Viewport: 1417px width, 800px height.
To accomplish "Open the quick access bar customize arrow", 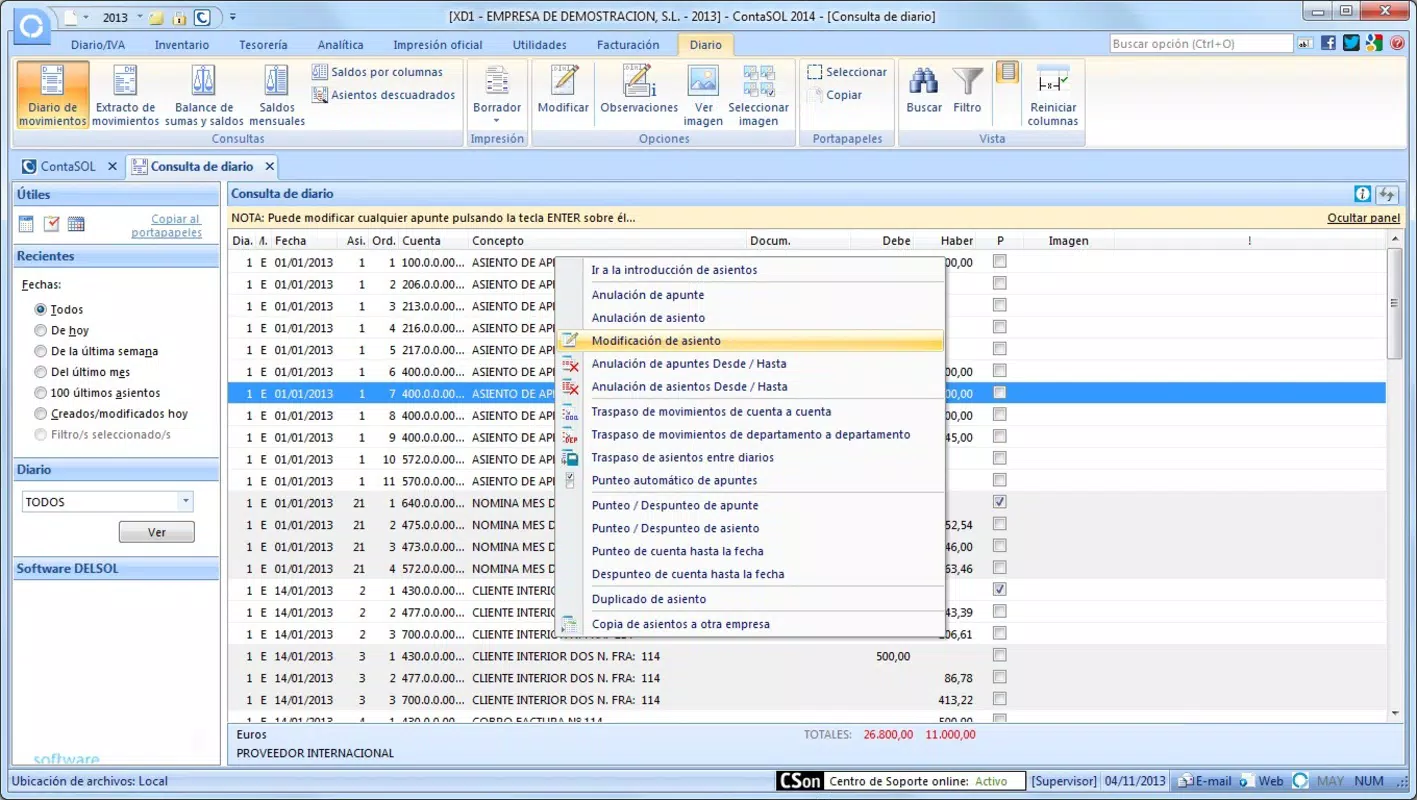I will (232, 18).
